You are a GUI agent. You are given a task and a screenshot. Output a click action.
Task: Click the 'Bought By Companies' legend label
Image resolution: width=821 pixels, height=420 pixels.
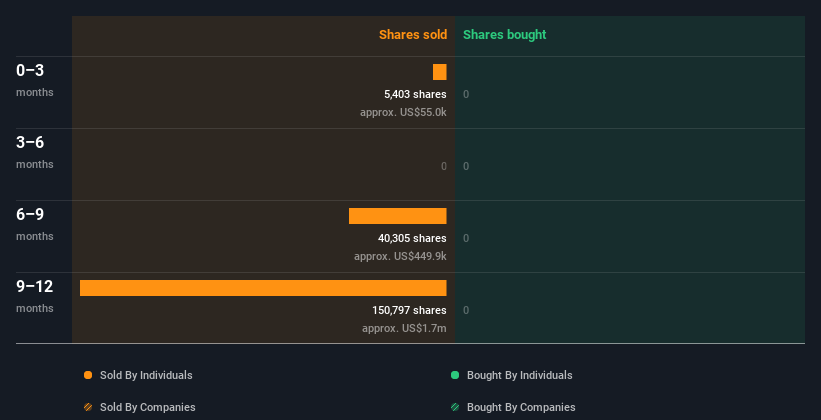click(521, 407)
